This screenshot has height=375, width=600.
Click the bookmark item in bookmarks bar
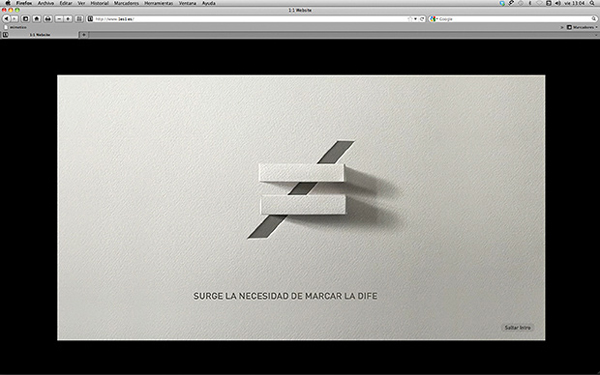15,27
